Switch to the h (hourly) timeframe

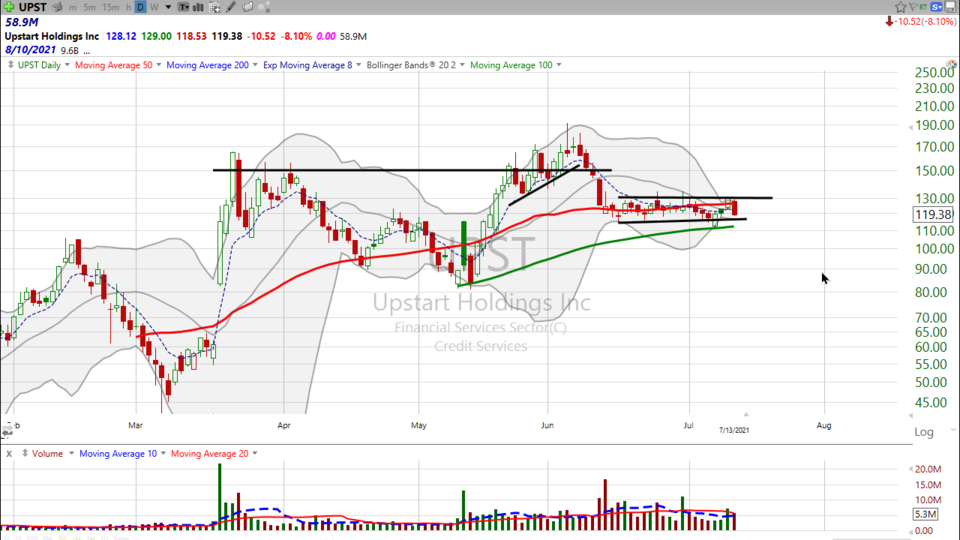click(129, 7)
